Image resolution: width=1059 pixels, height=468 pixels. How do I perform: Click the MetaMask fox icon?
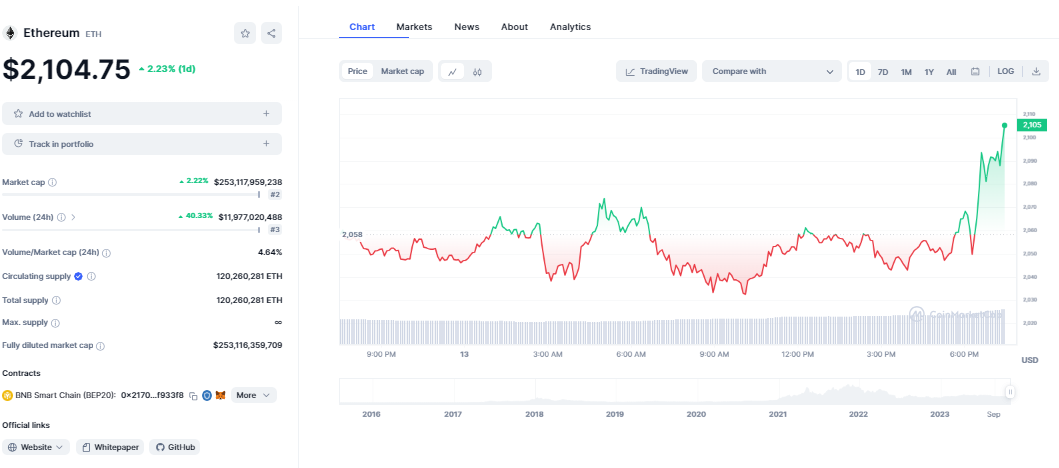tap(222, 395)
